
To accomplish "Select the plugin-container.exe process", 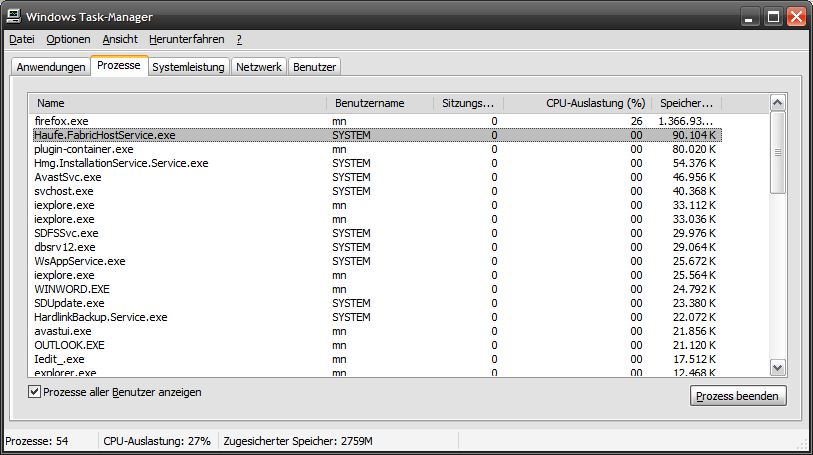I will tap(375, 149).
